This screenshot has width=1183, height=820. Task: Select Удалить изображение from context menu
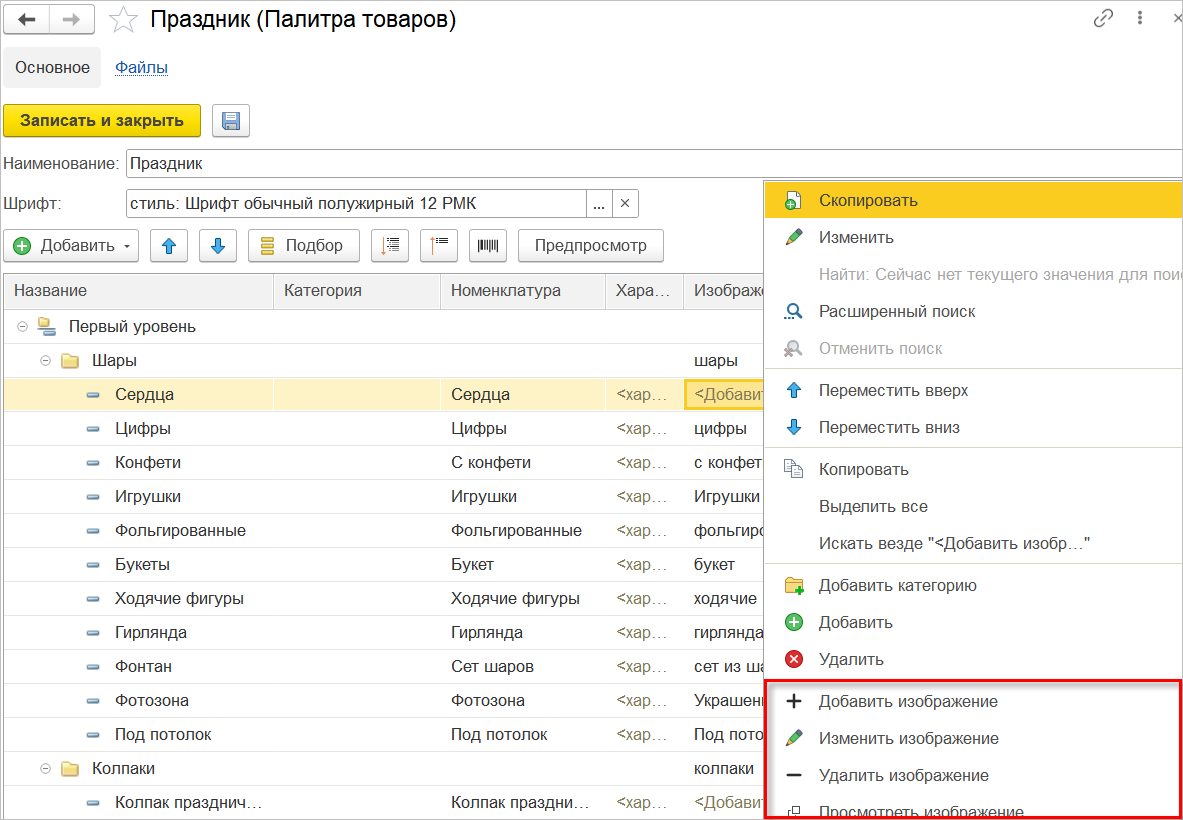(903, 775)
